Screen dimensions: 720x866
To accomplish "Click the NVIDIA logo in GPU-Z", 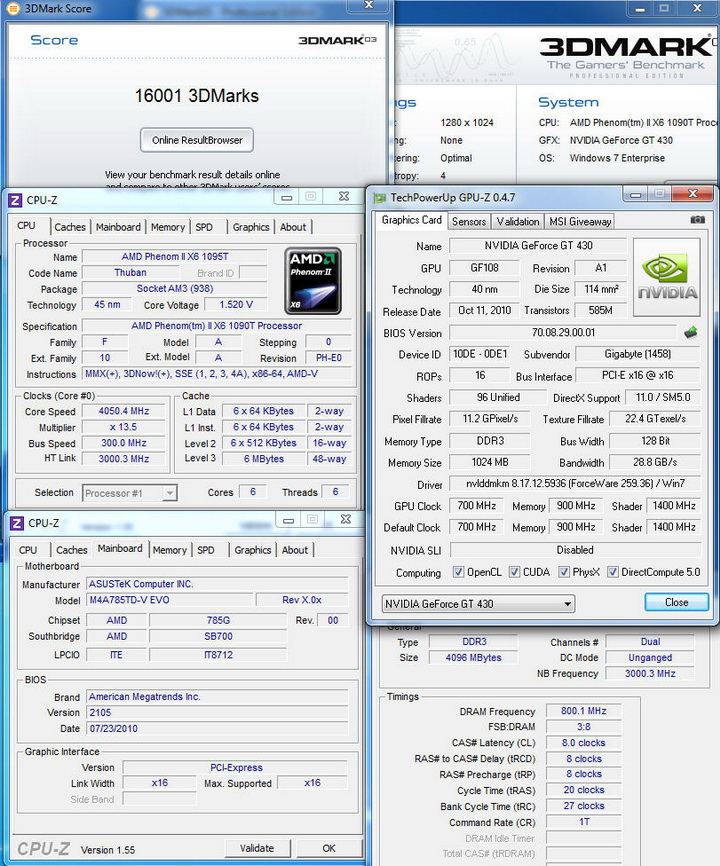I will (x=666, y=277).
